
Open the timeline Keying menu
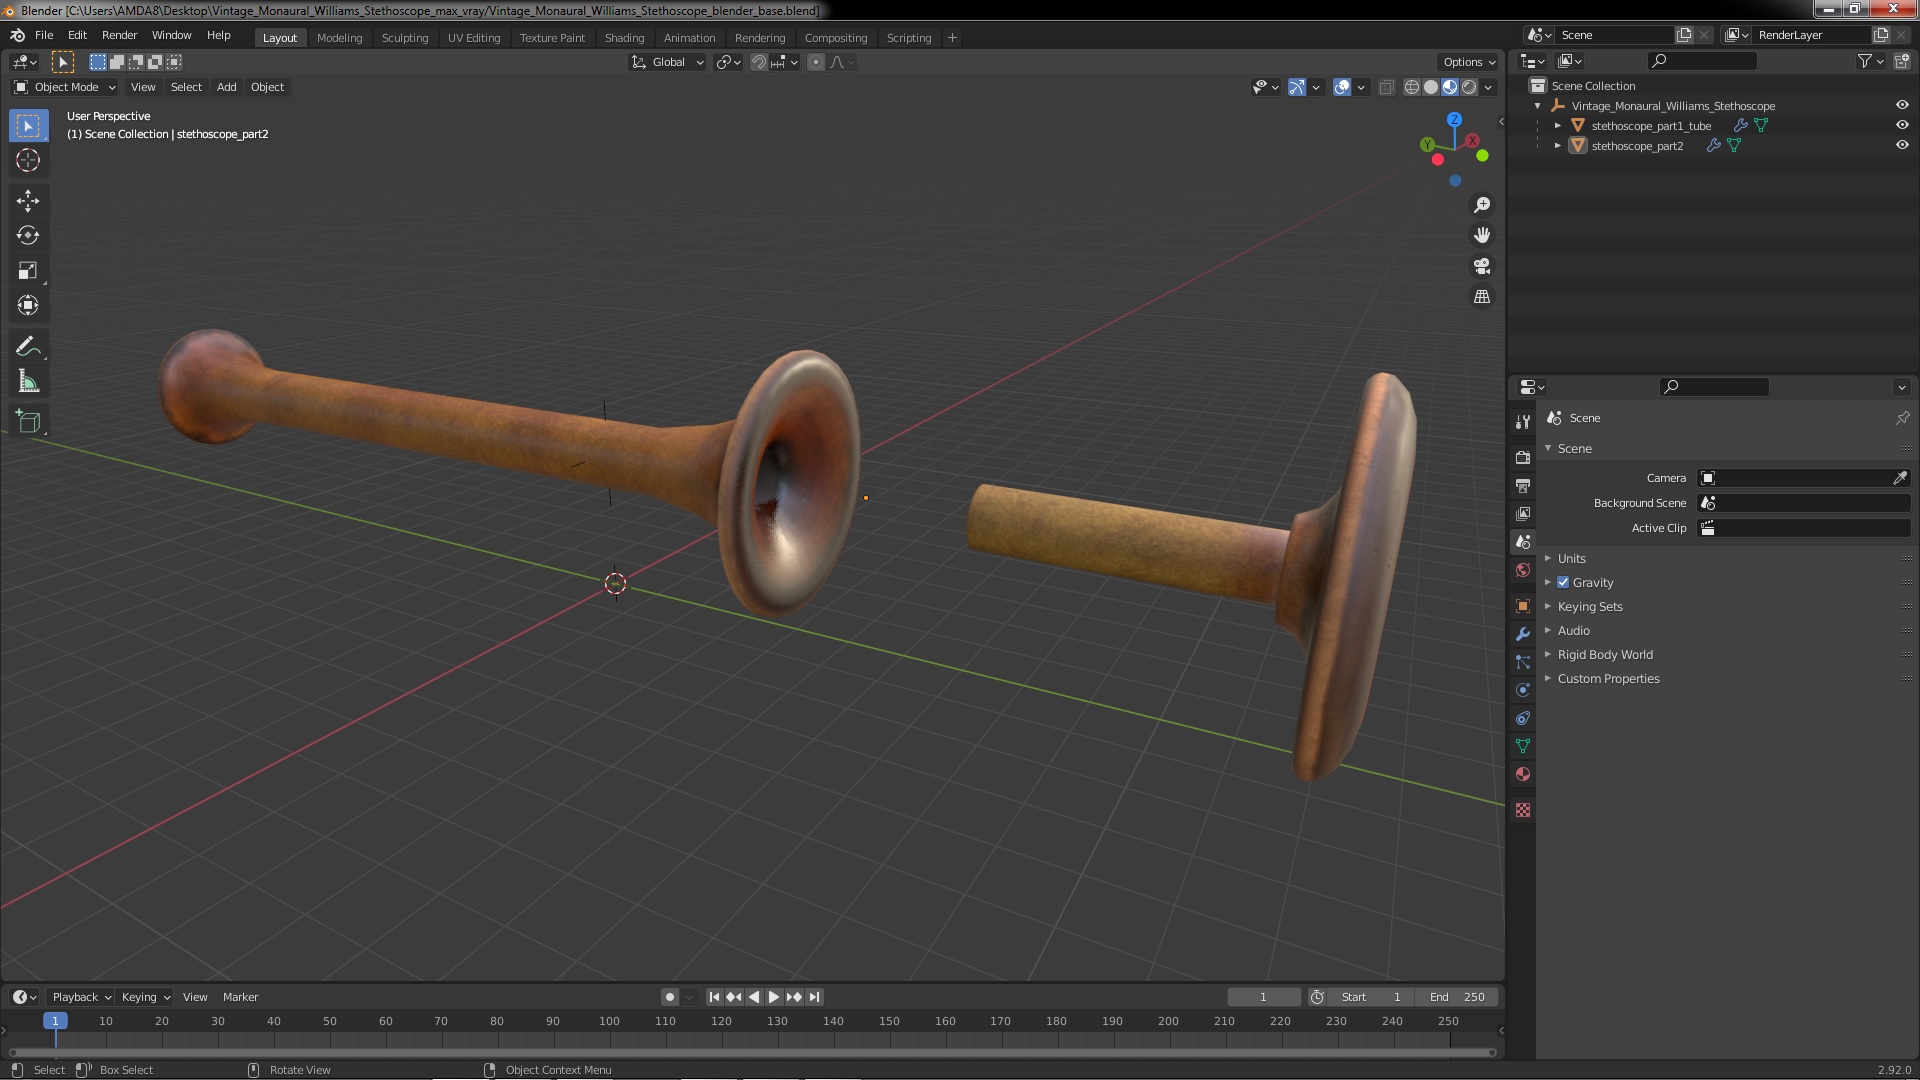145,997
